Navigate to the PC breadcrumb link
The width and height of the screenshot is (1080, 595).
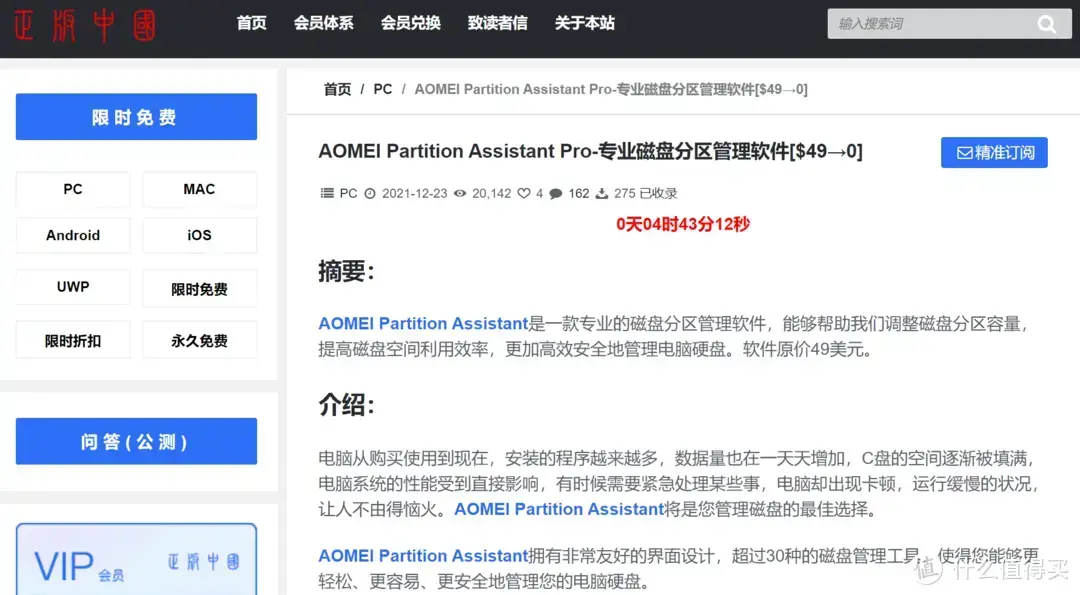[x=382, y=89]
